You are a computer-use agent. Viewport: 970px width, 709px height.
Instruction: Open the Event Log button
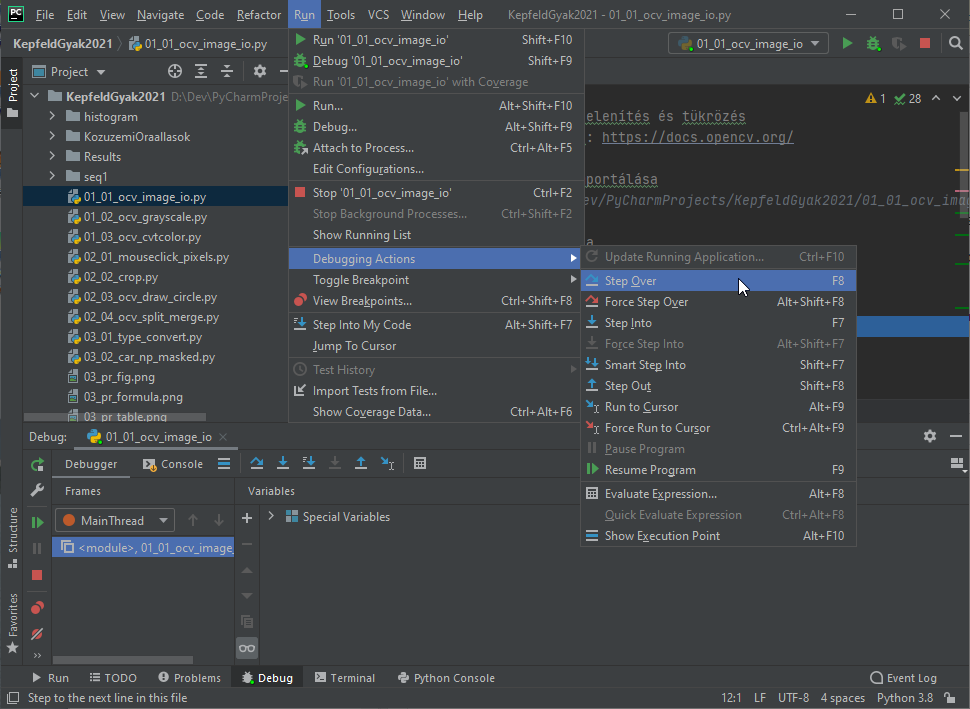coord(903,678)
